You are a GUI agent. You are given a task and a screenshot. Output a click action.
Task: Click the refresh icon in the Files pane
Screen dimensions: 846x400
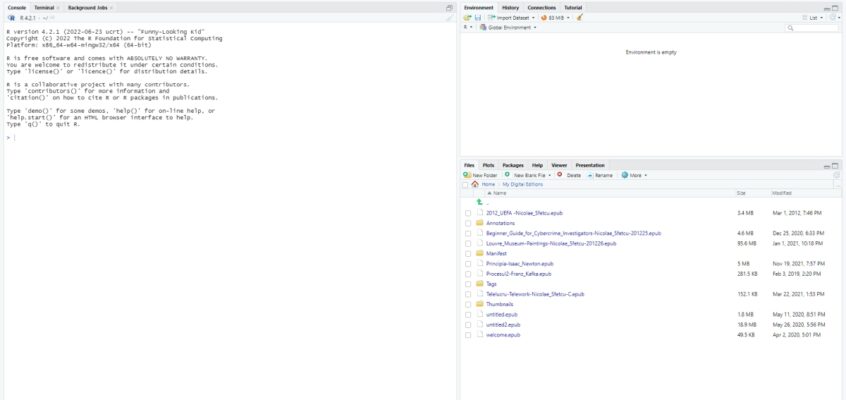[x=837, y=175]
